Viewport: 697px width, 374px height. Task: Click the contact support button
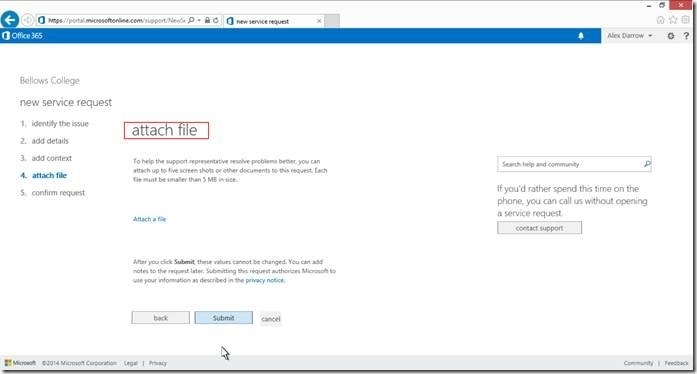point(539,228)
